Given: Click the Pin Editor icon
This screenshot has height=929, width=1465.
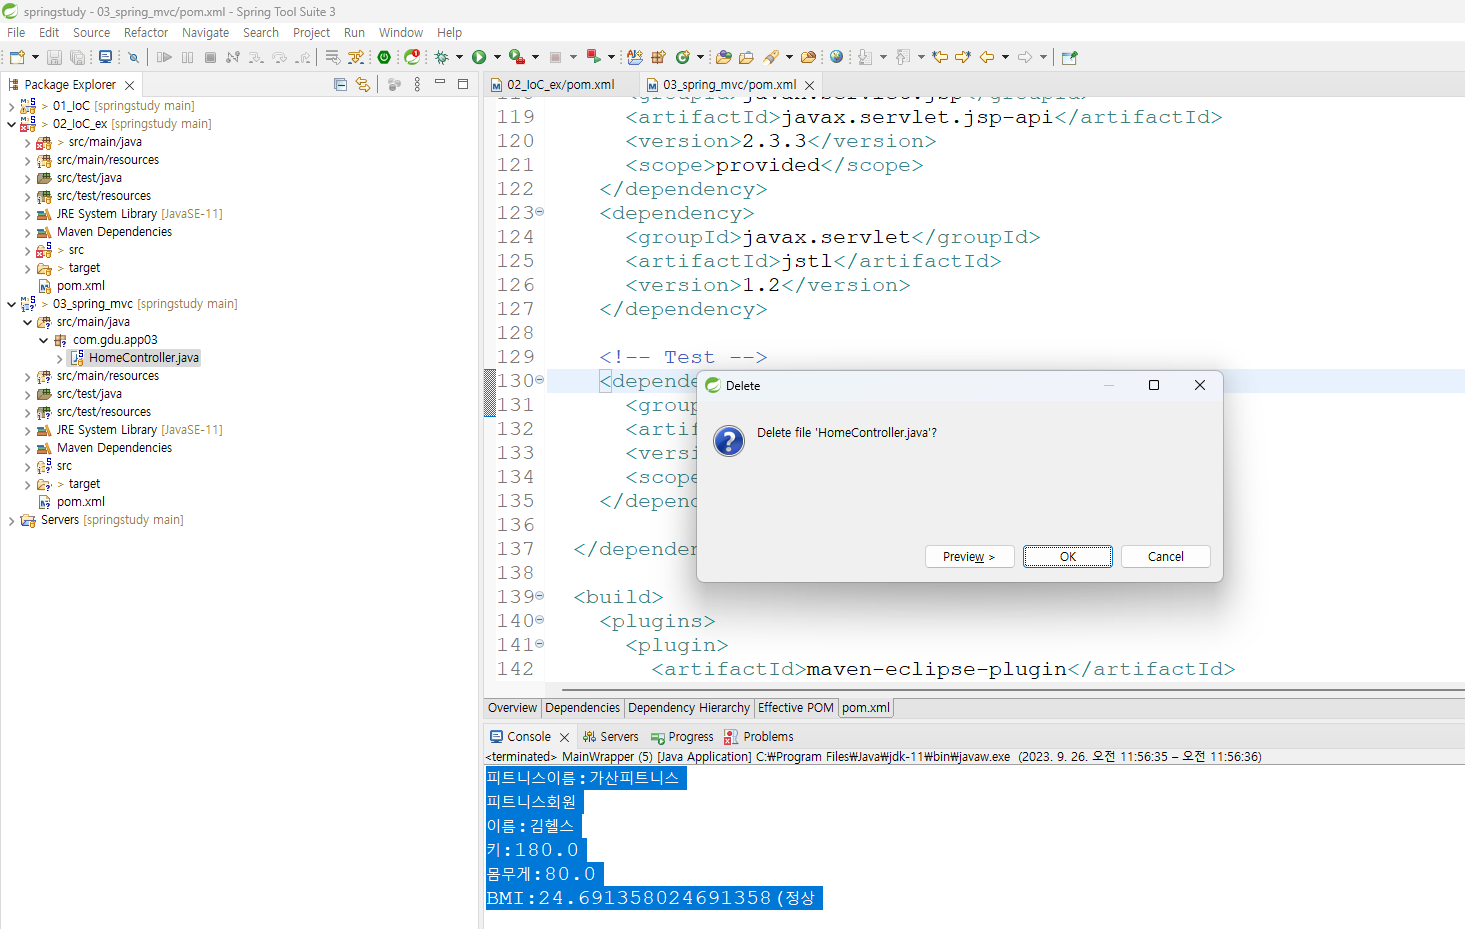Looking at the screenshot, I should coord(1069,57).
